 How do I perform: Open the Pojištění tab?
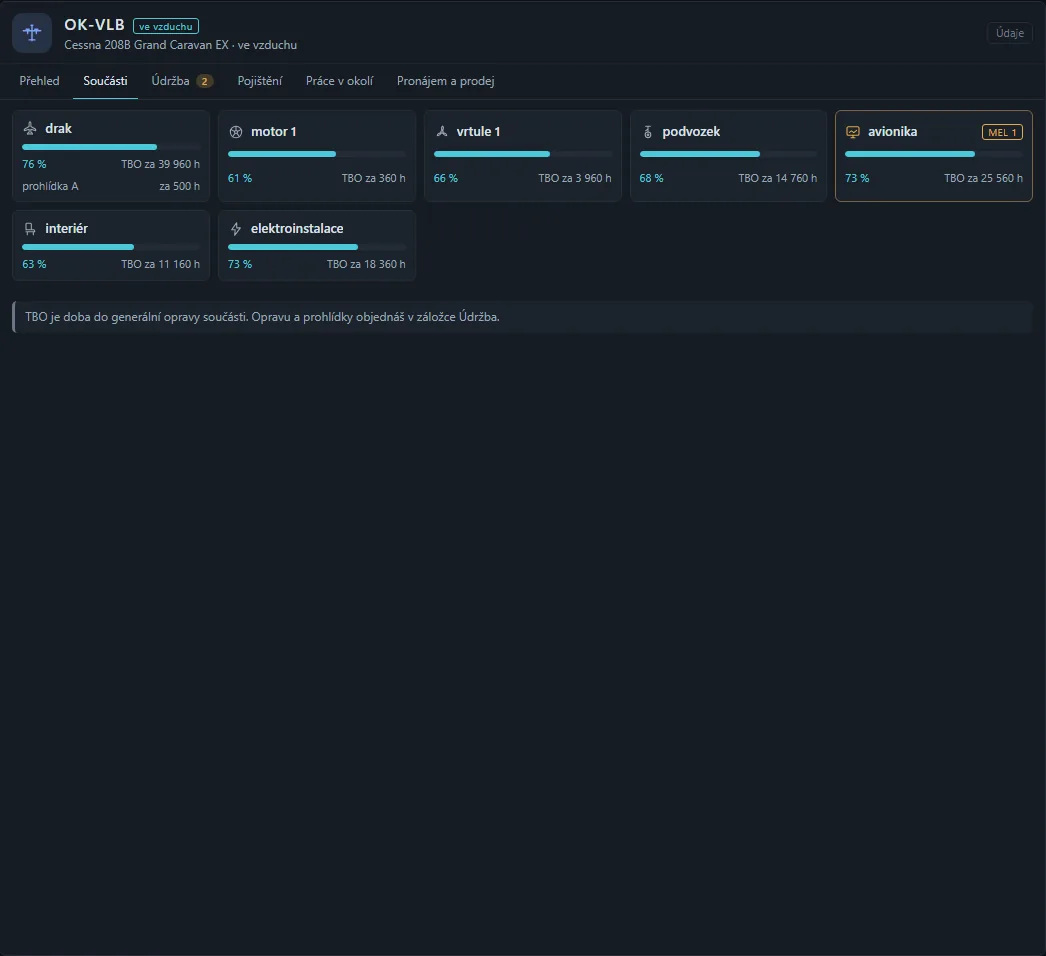point(259,81)
